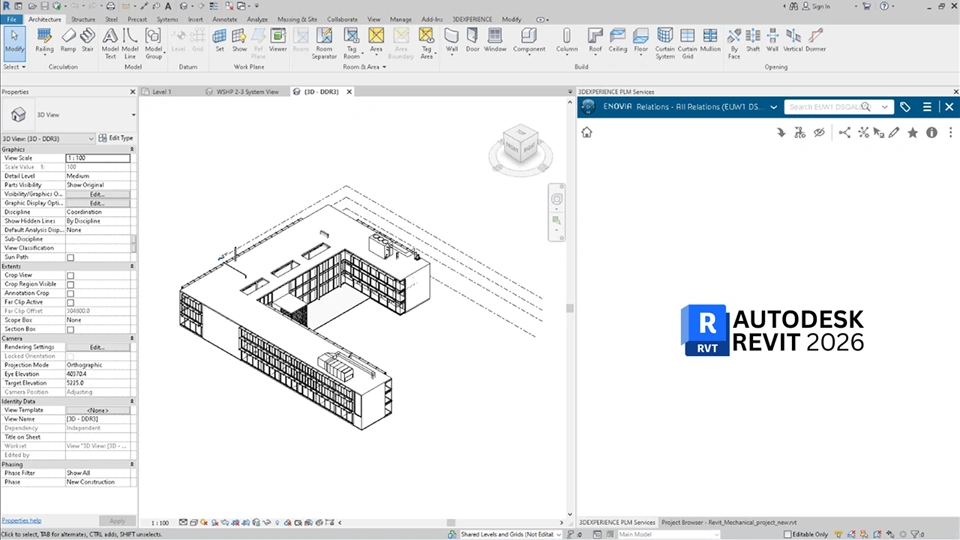Switch to WSHP 2-3 System View tab
This screenshot has height=540, width=960.
pos(247,92)
